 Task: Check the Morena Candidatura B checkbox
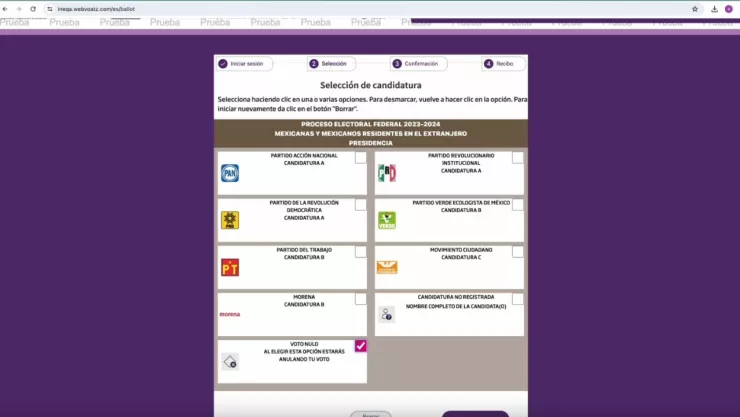coord(361,299)
